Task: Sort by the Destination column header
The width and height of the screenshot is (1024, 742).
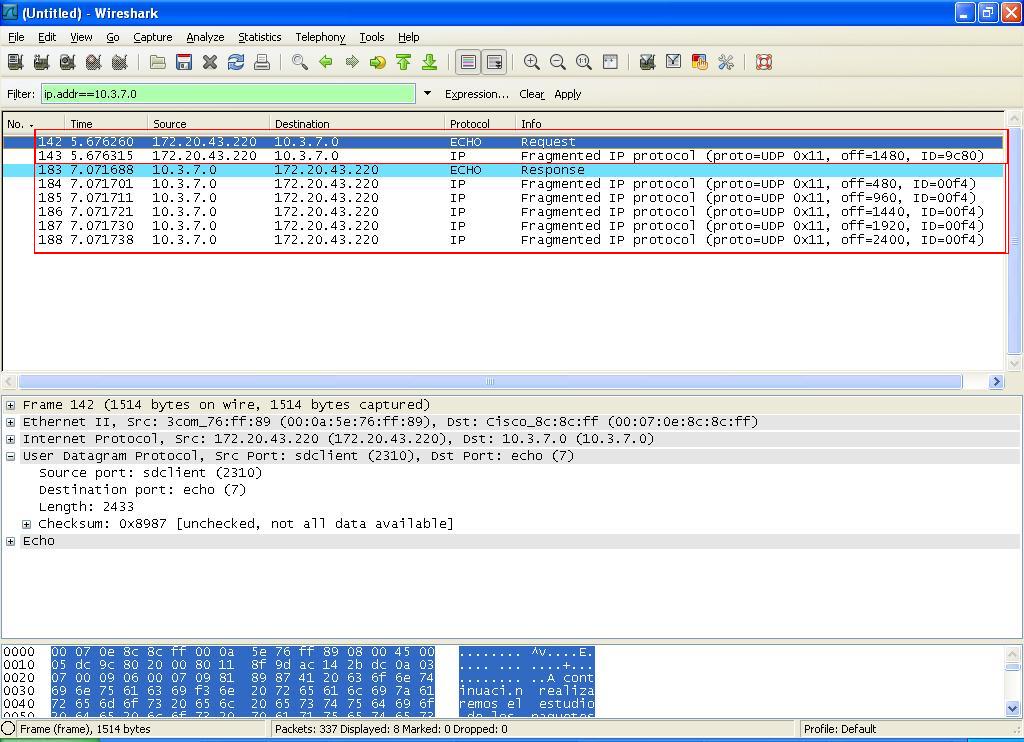Action: (357, 123)
